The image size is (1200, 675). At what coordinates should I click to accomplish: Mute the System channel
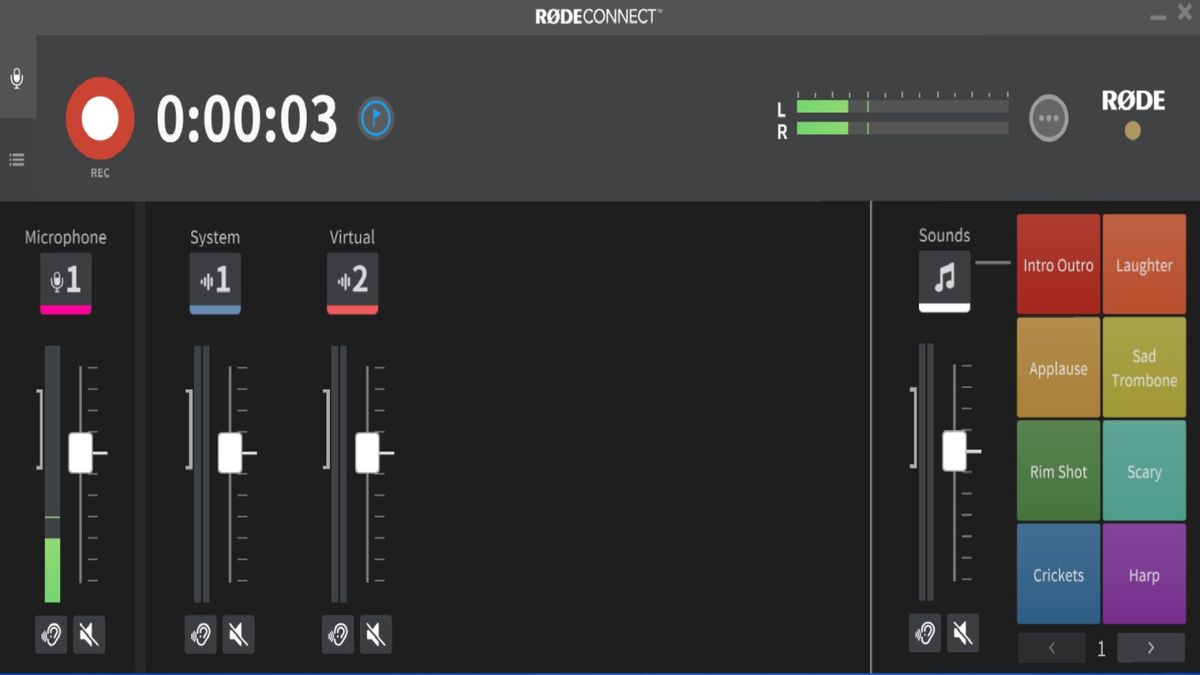click(238, 633)
